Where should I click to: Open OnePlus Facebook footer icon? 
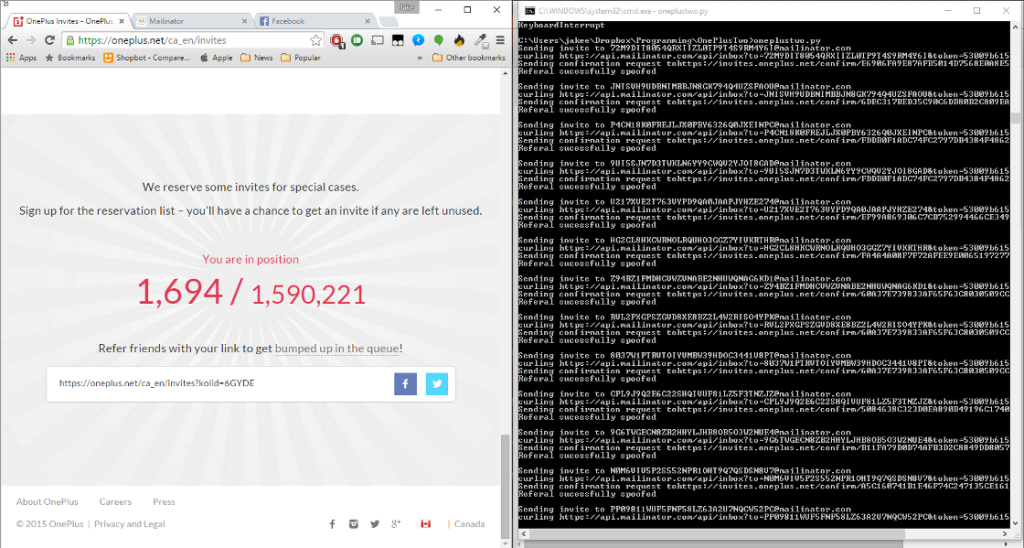(332, 524)
